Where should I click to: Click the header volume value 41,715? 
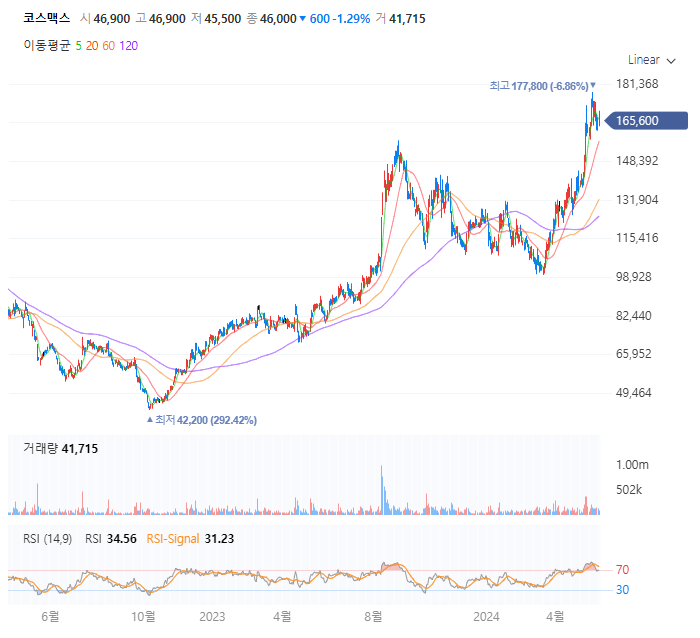[x=407, y=19]
